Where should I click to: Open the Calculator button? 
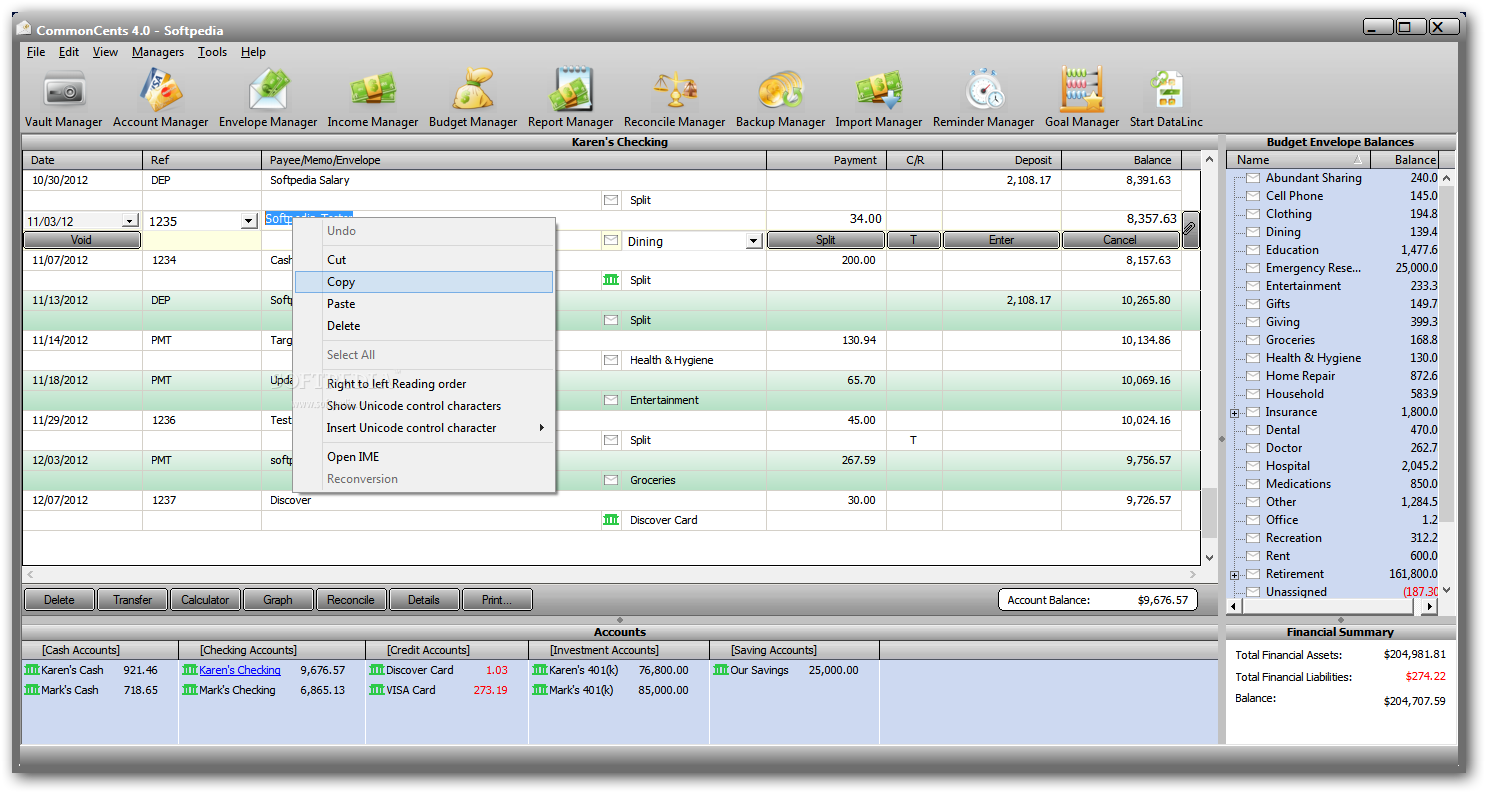click(x=205, y=600)
